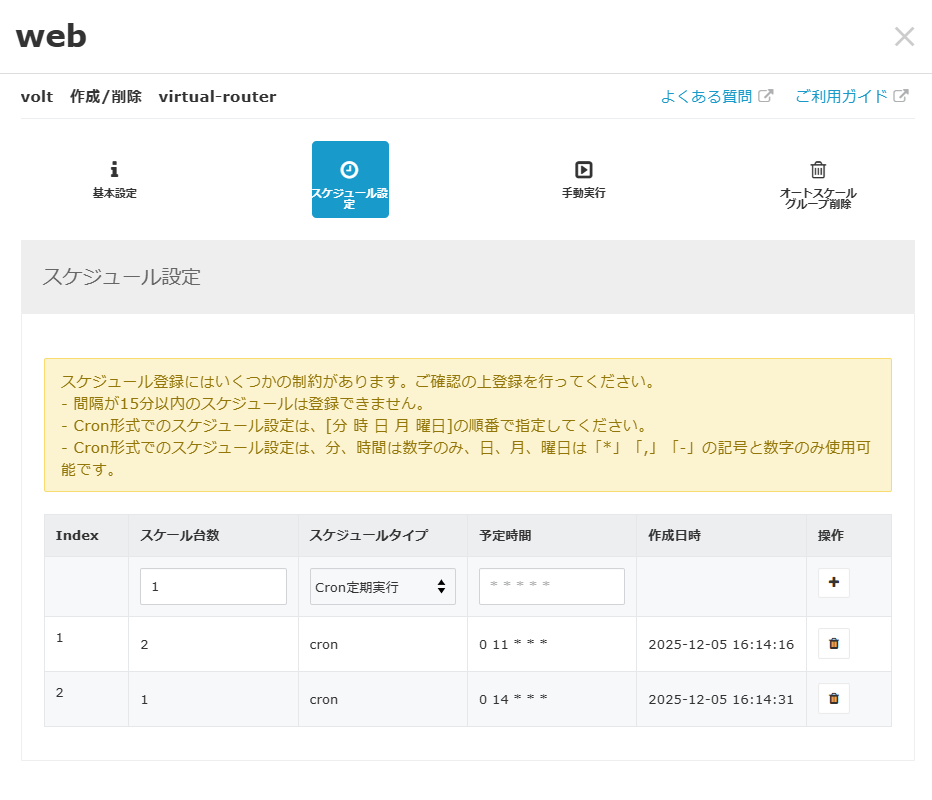Screen dimensions: 932x800
Task: Focus the スケール台数 input field
Action: tap(213, 587)
